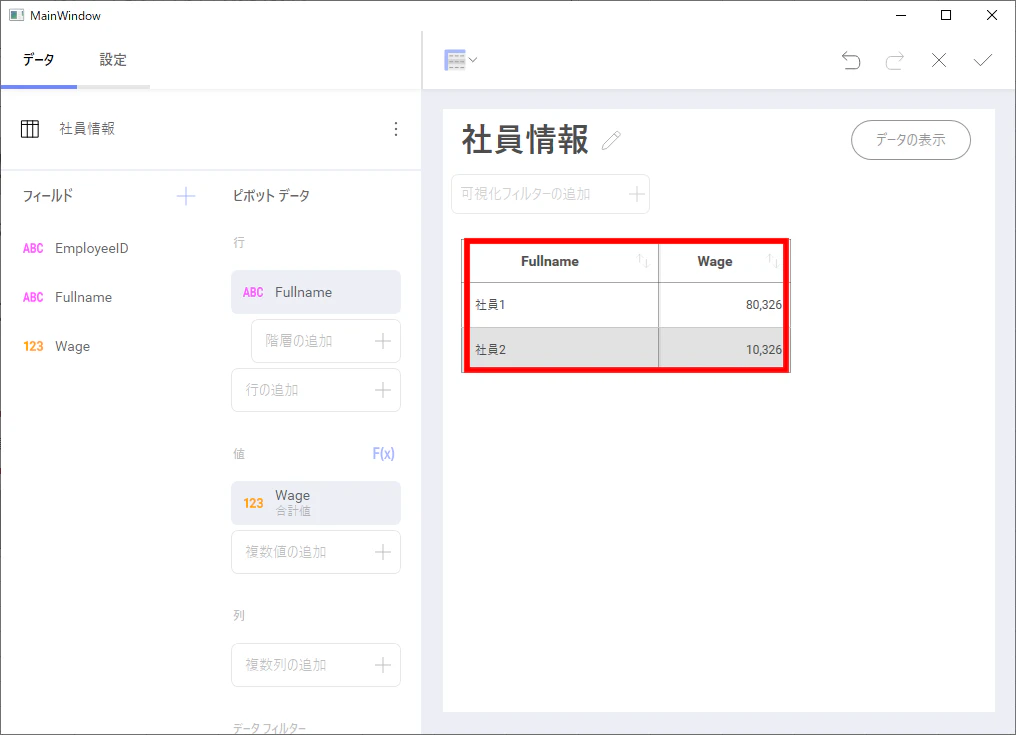The image size is (1016, 735).
Task: Add a column with 複数列の追加
Action: (x=316, y=665)
